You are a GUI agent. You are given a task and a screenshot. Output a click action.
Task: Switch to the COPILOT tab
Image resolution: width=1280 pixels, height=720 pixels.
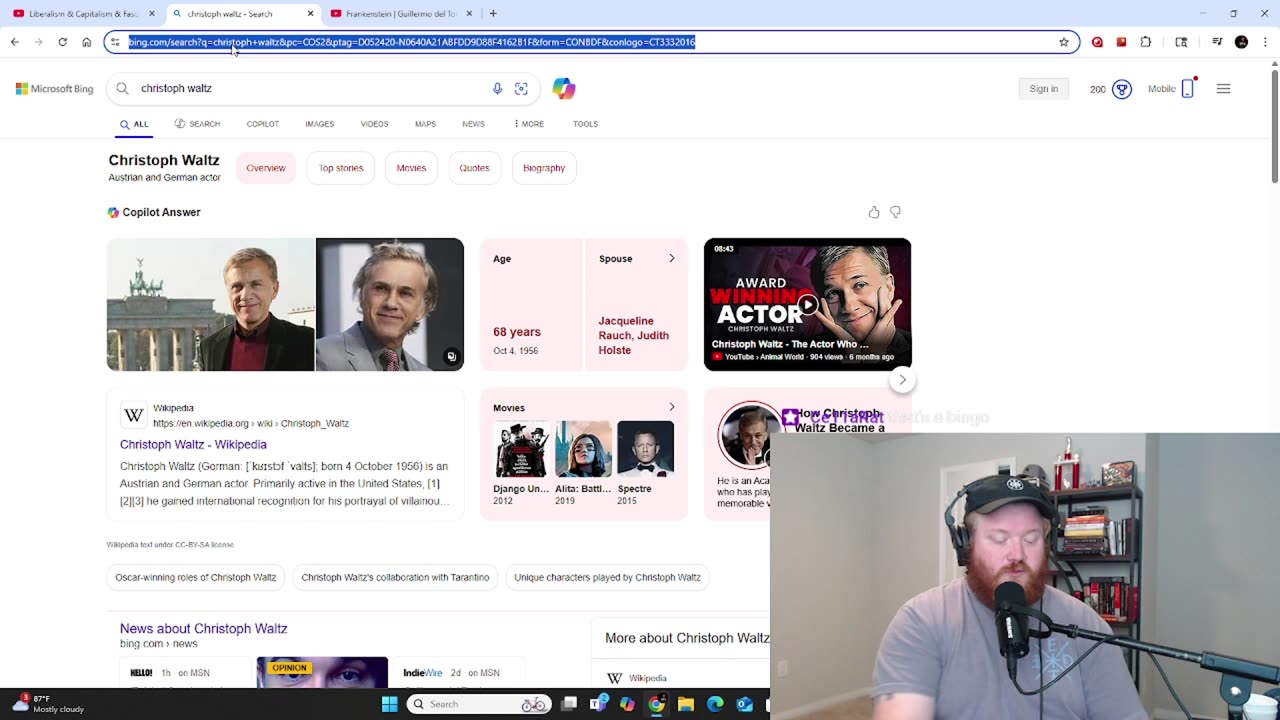click(x=263, y=124)
